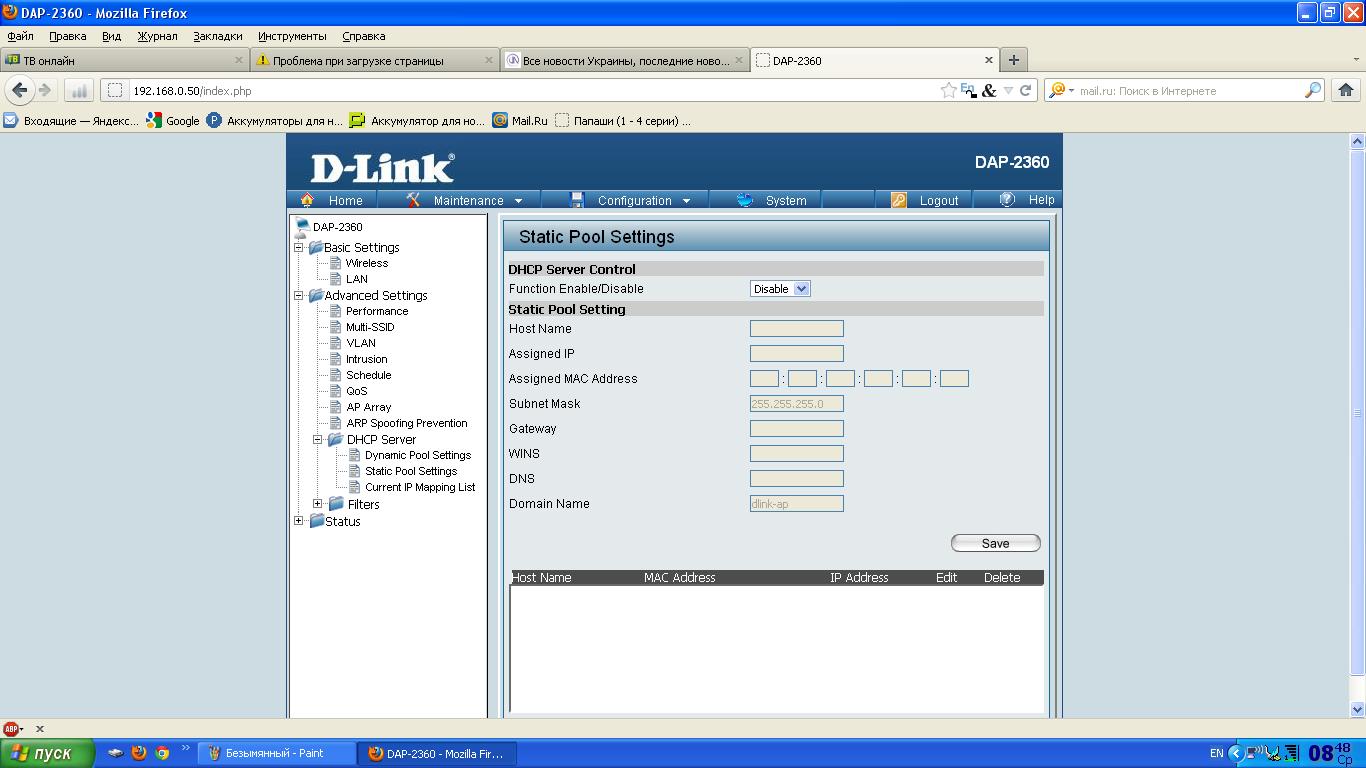Click the Logout key icon
The height and width of the screenshot is (768, 1366).
pyautogui.click(x=898, y=200)
